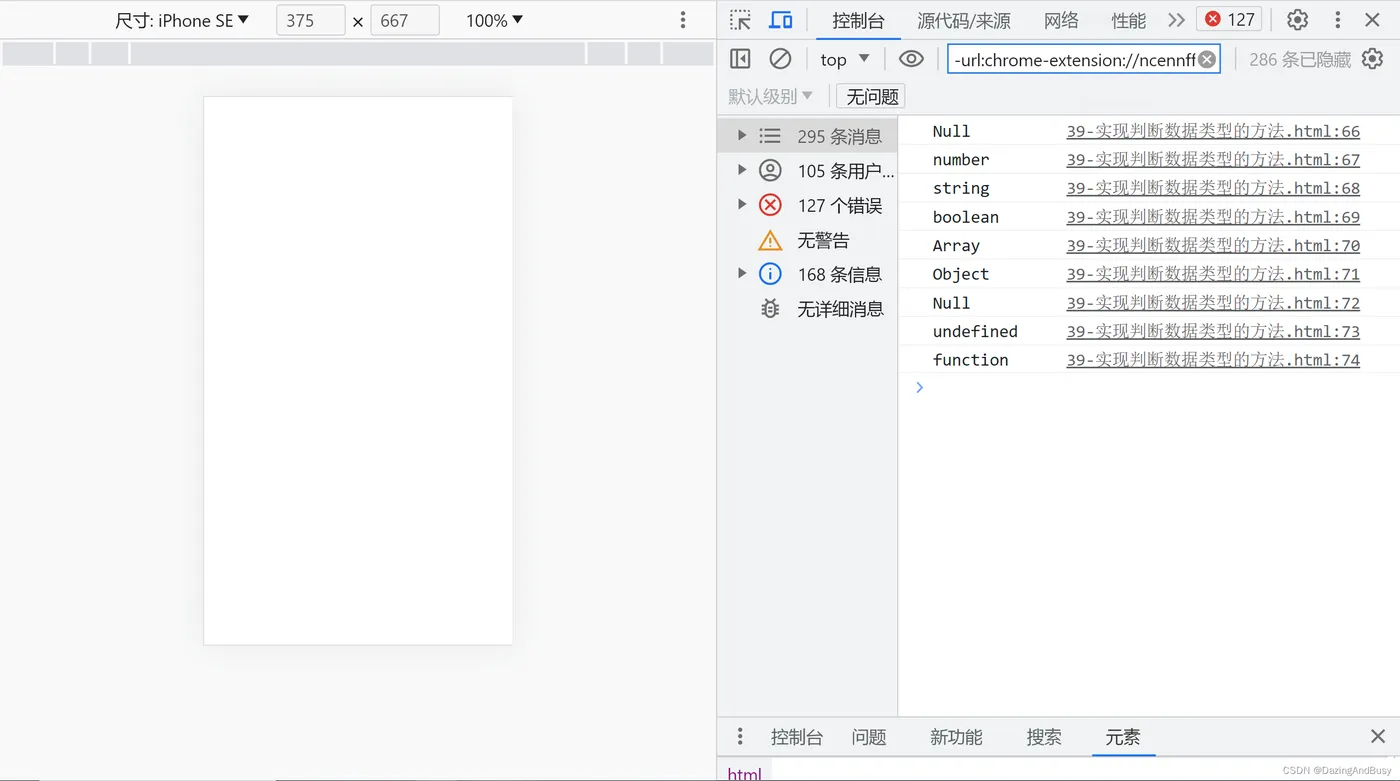This screenshot has width=1400, height=781.
Task: Click the user messages person icon
Action: [x=770, y=170]
